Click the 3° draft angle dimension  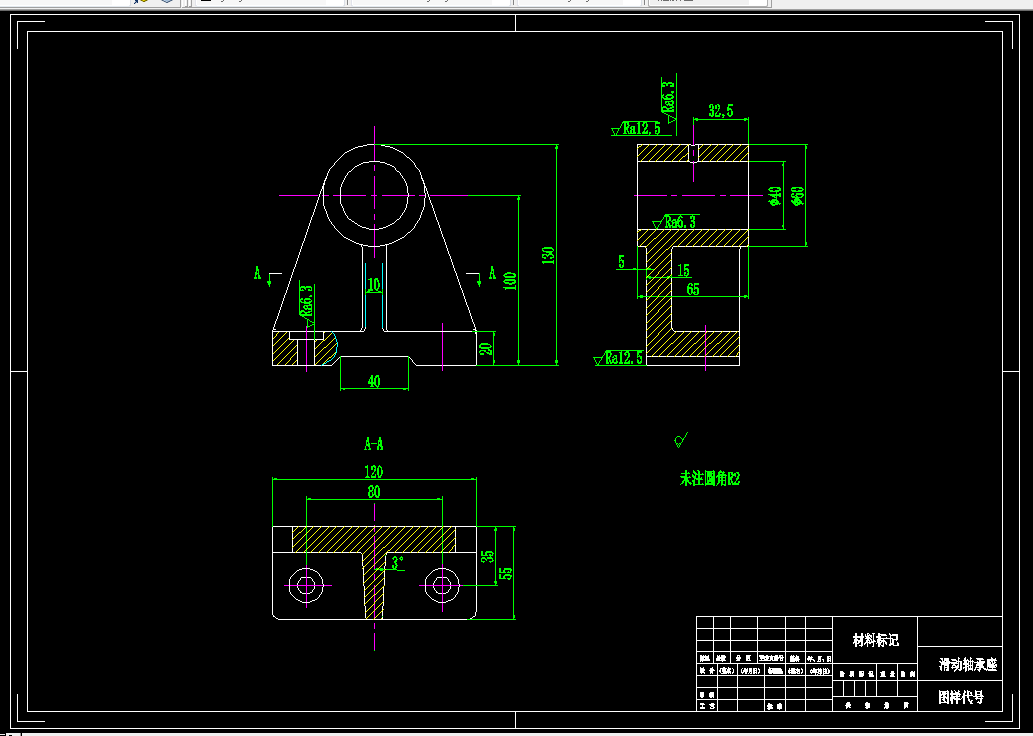coord(398,563)
